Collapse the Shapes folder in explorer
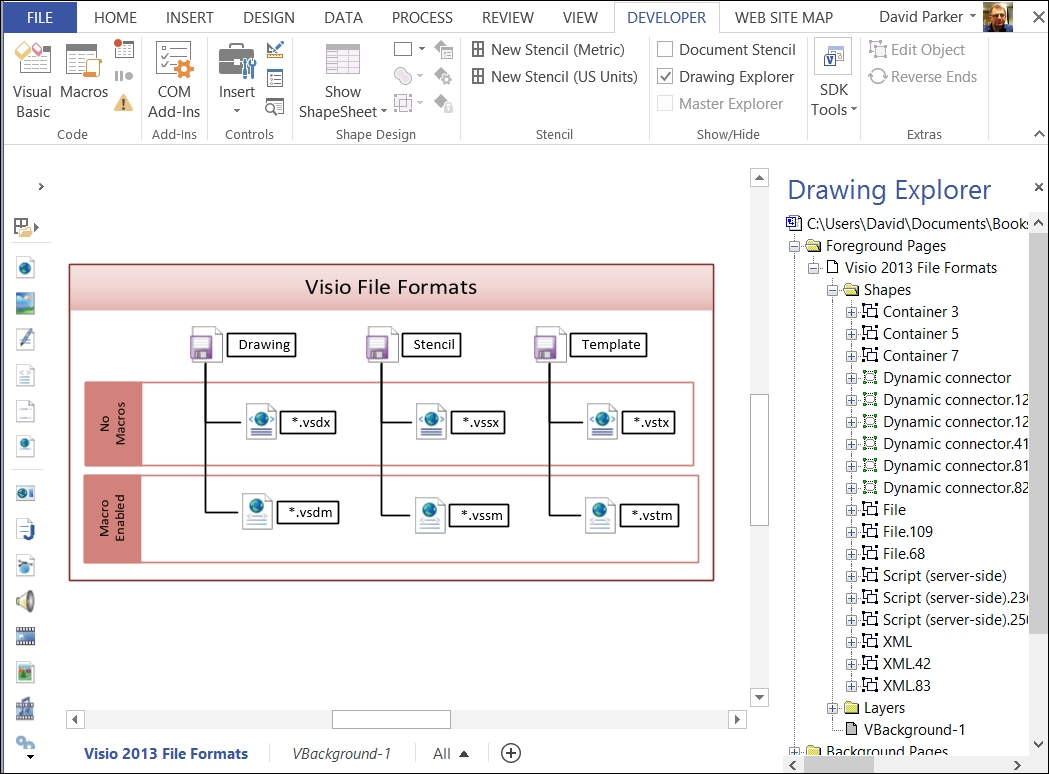This screenshot has height=774, width=1049. 832,290
